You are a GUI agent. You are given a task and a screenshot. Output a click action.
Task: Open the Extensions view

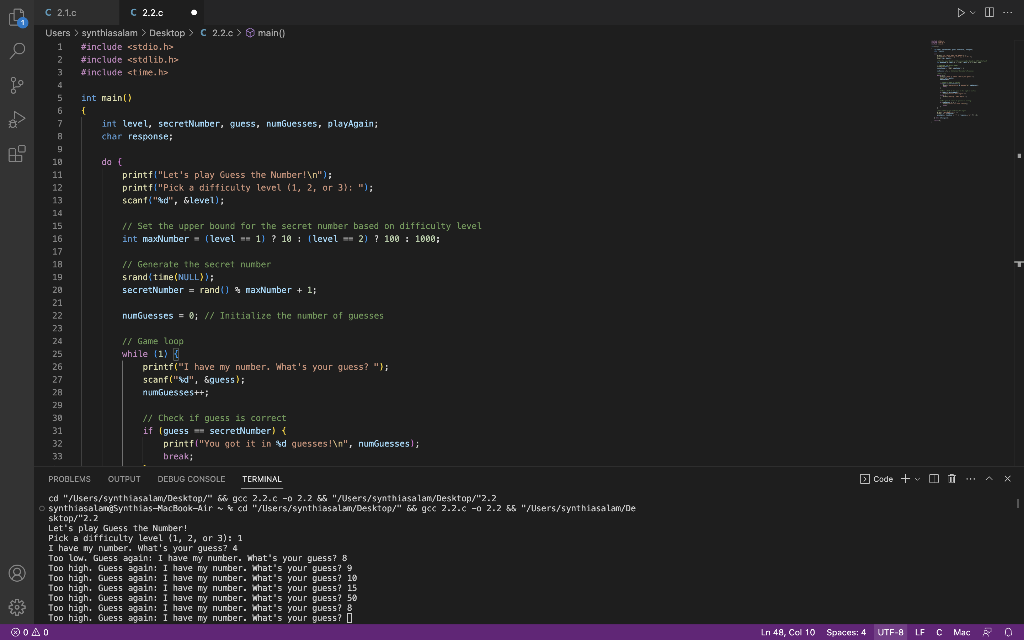(x=16, y=154)
